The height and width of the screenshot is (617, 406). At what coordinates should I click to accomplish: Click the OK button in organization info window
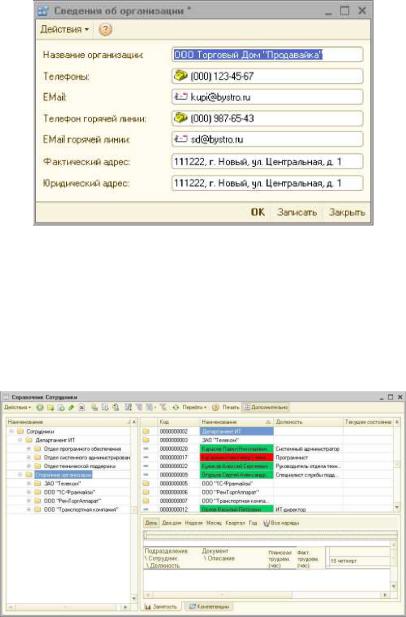click(x=258, y=212)
